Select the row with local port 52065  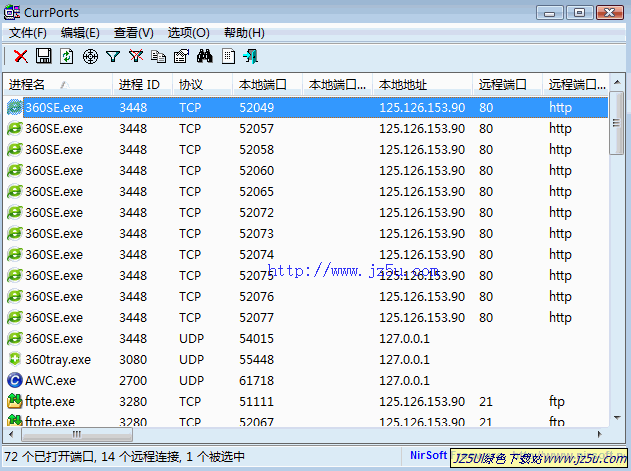click(x=306, y=191)
